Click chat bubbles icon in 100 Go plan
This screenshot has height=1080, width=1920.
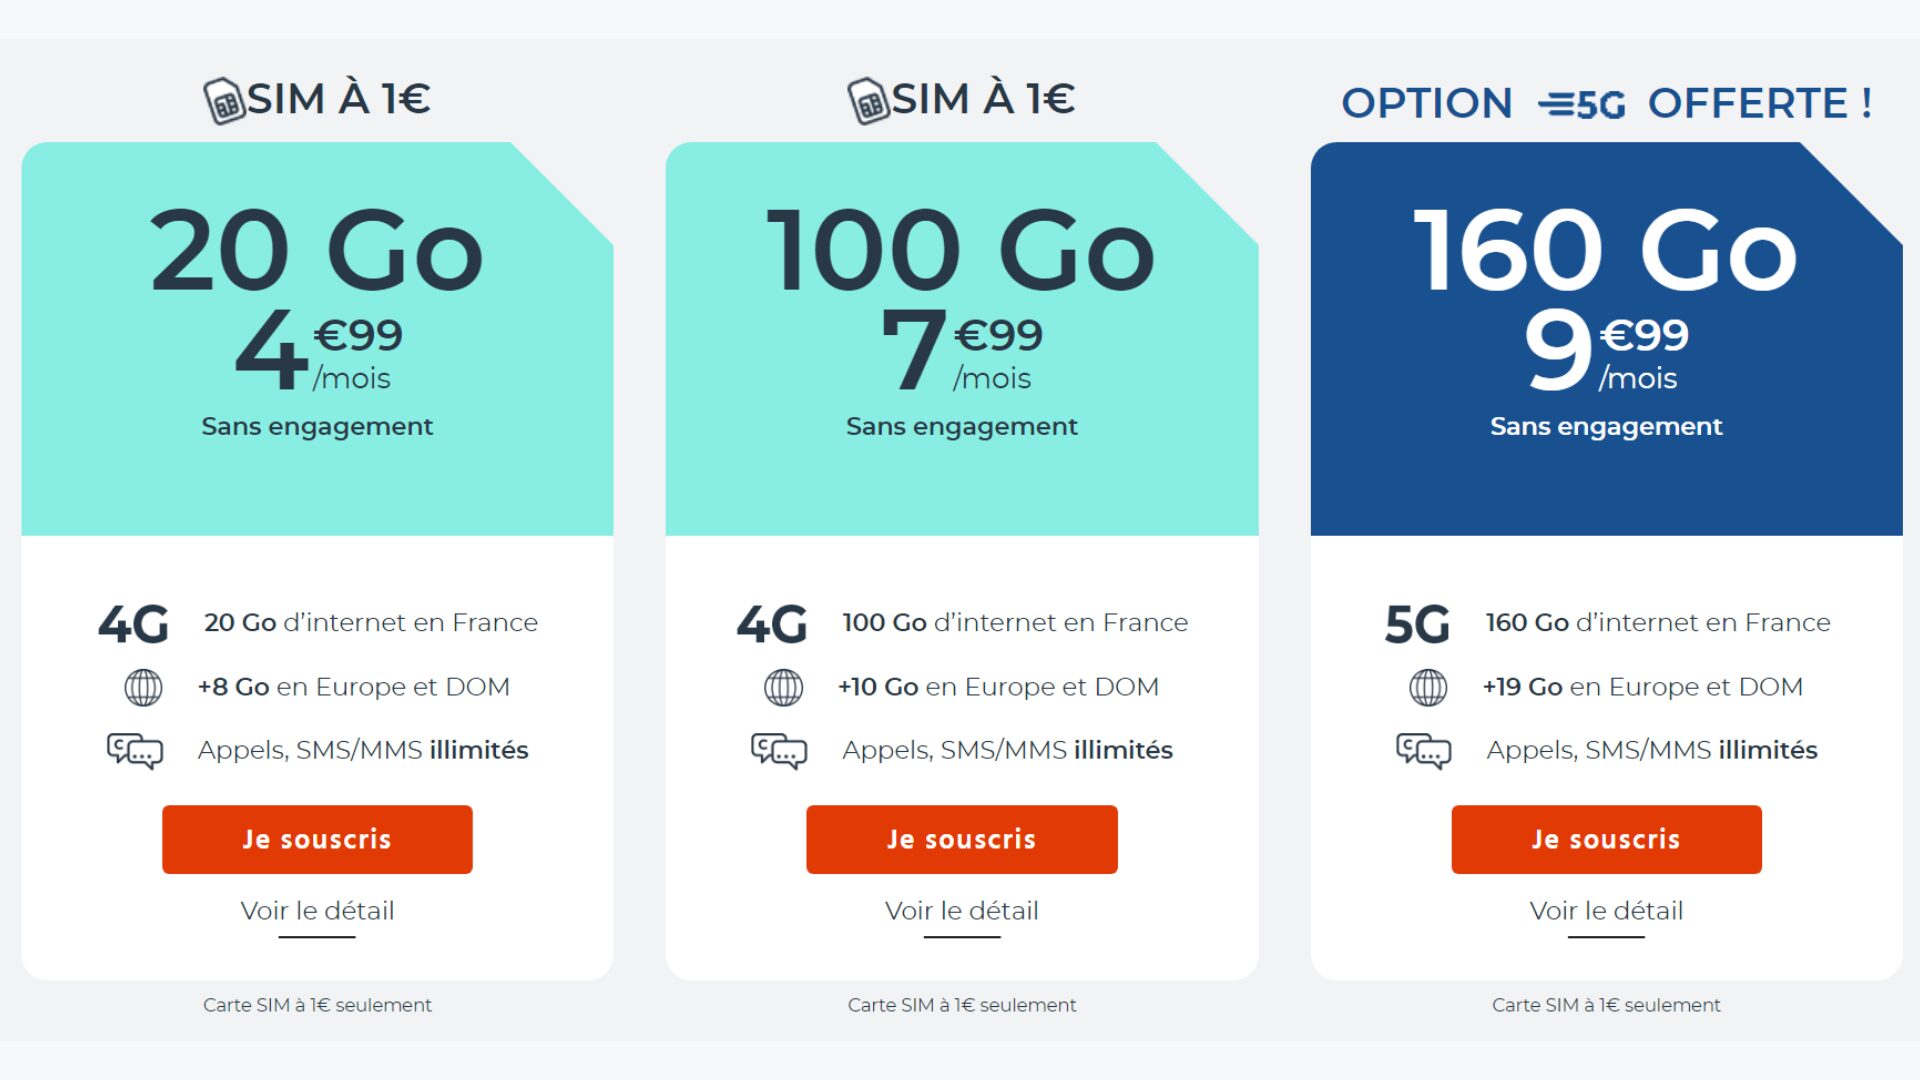[779, 751]
